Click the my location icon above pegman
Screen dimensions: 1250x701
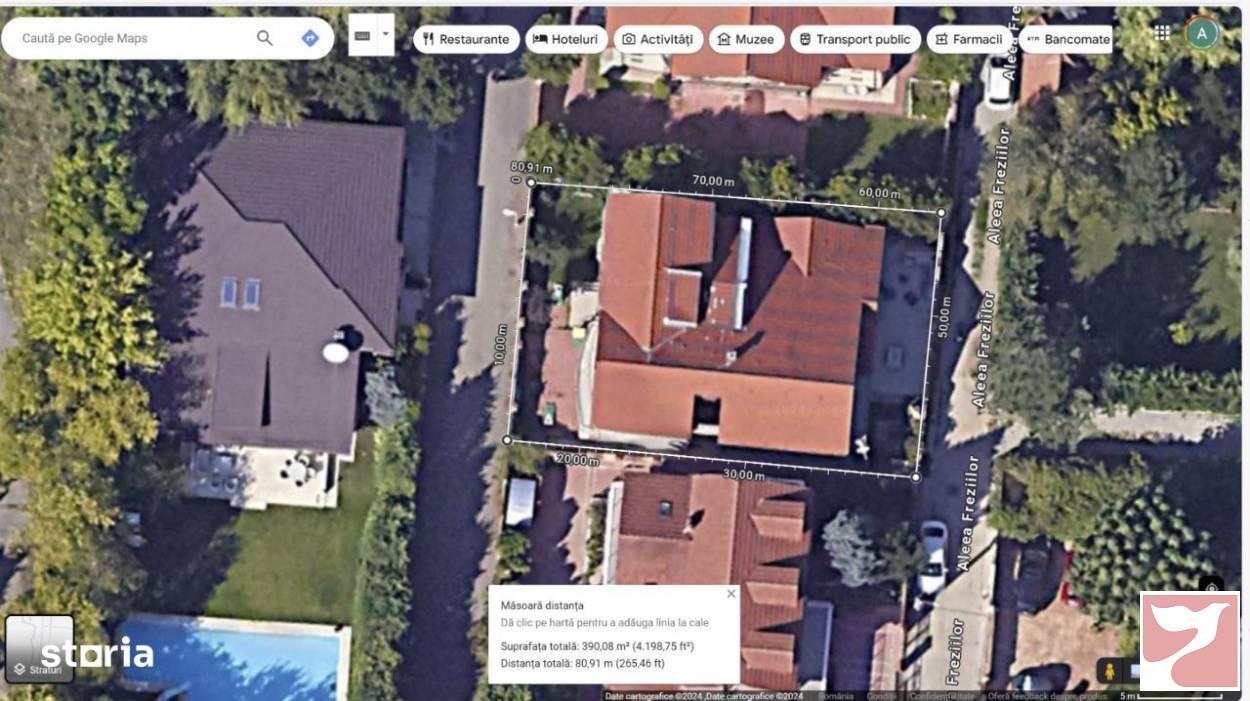(x=1211, y=587)
